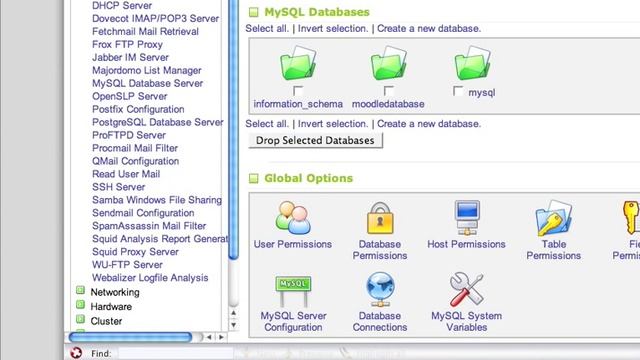Open Host Permissions computer icon
This screenshot has width=640, height=360.
click(467, 217)
